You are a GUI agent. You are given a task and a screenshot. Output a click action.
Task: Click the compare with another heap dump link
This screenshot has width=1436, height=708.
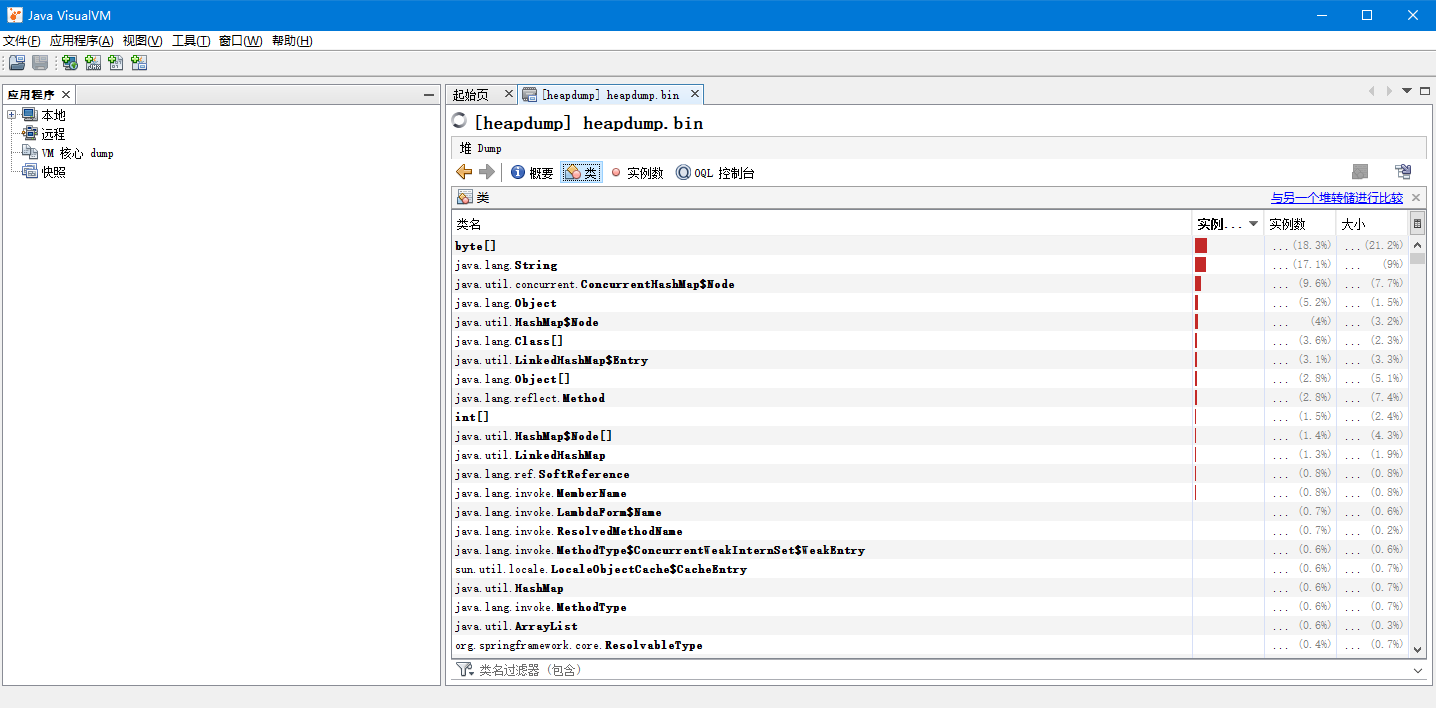point(1337,198)
